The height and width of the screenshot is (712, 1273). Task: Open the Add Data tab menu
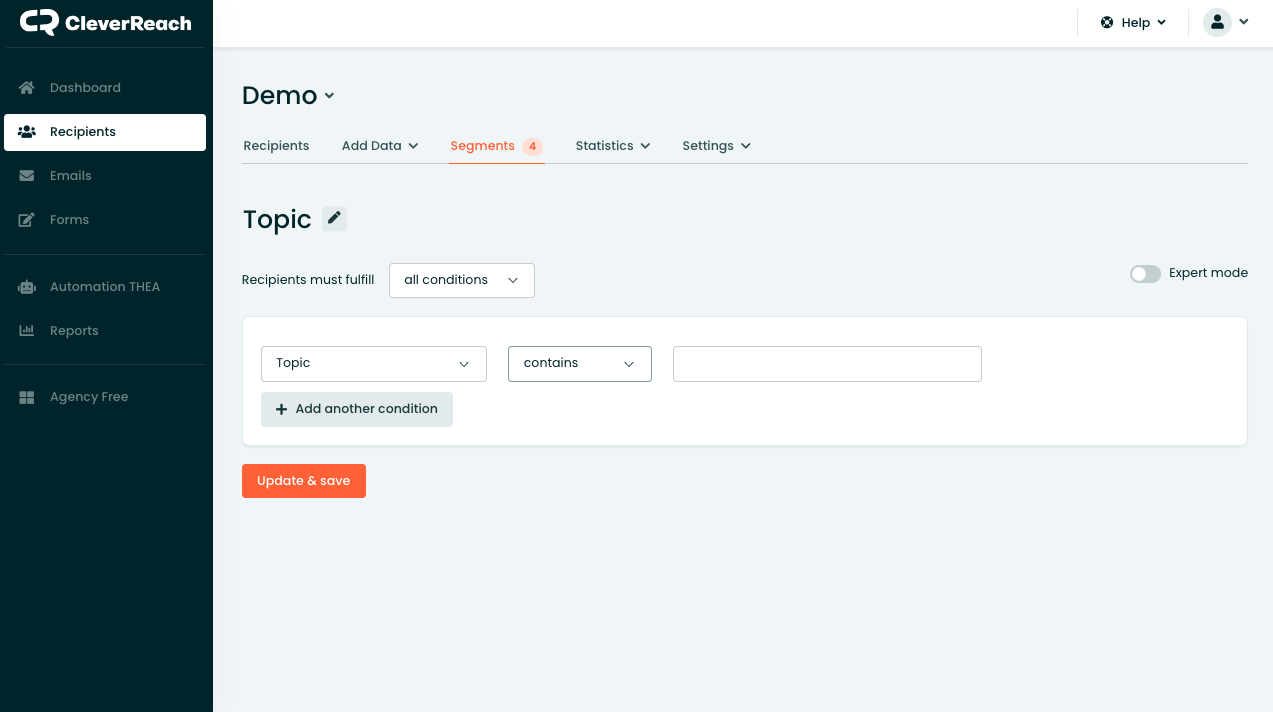tap(379, 146)
